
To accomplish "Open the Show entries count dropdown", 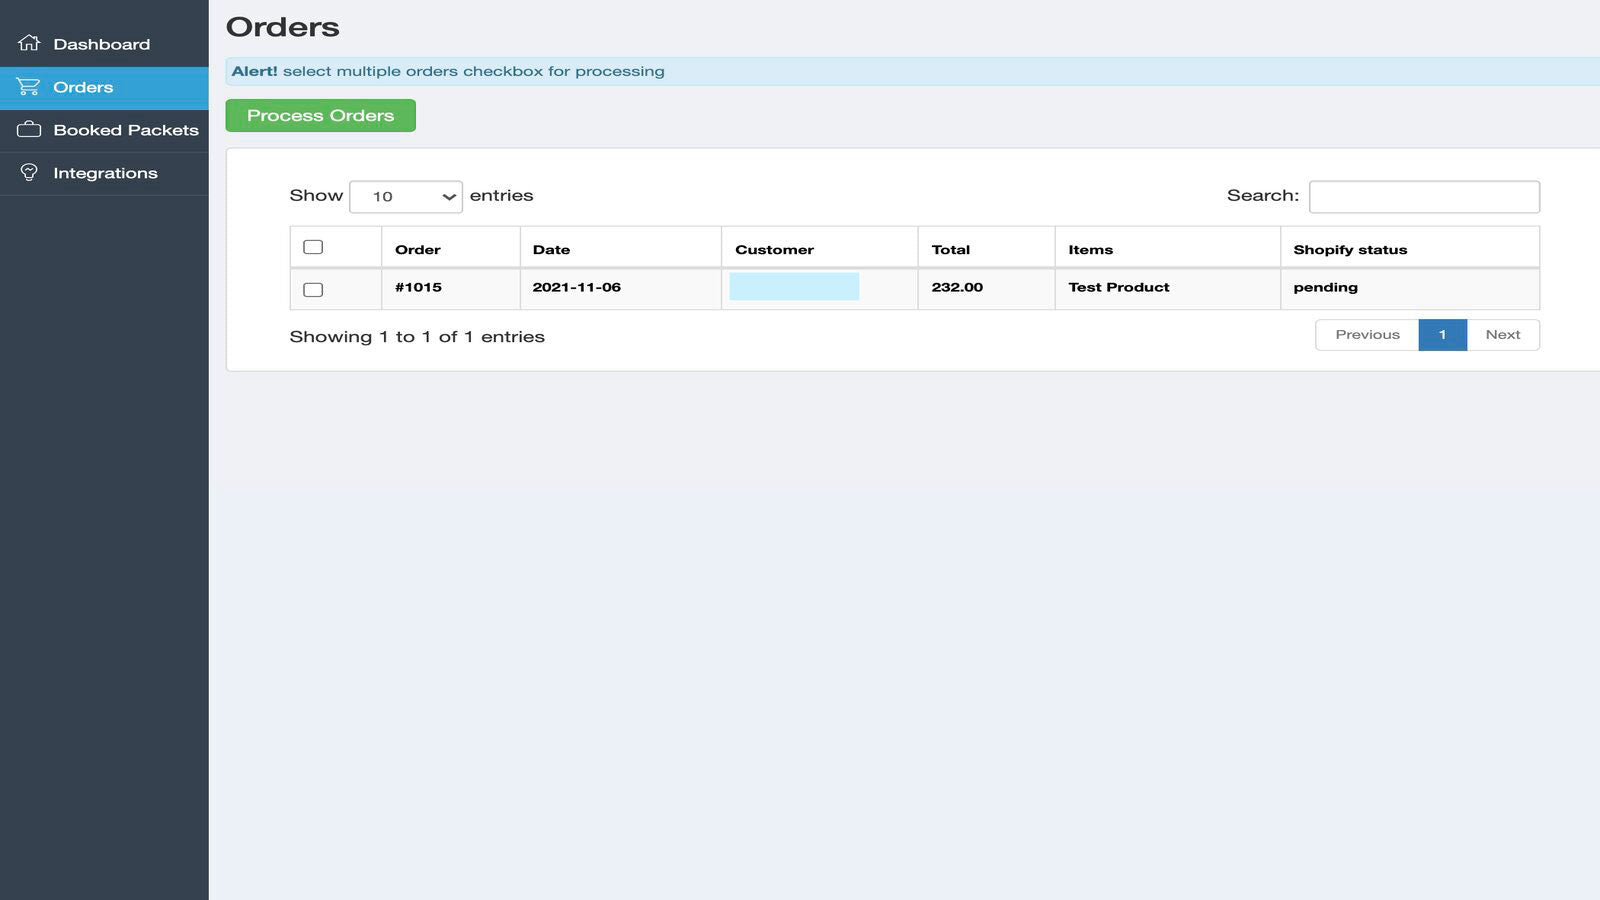I will (406, 197).
